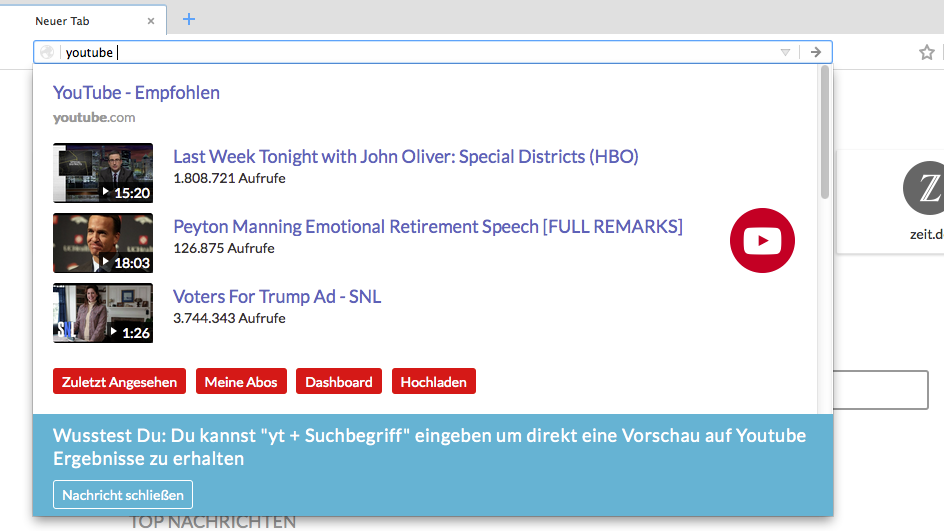
Task: Click the bookmark star icon
Action: pos(926,52)
